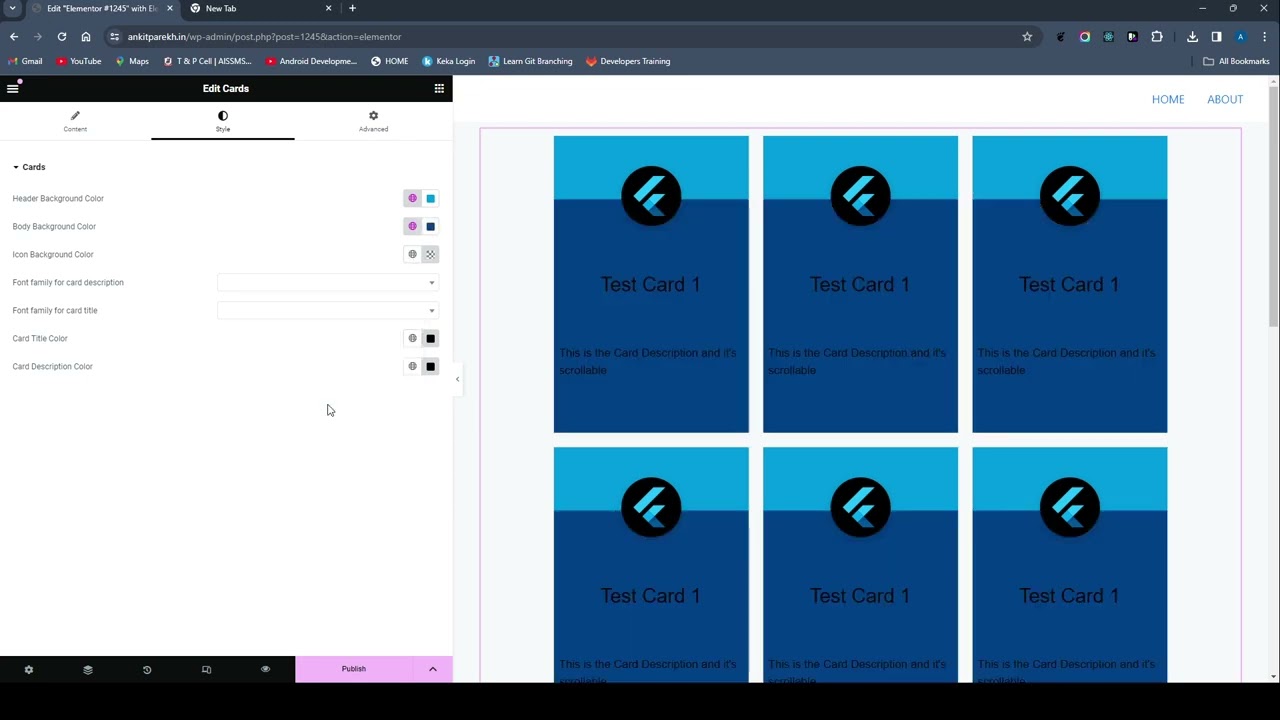Viewport: 1280px width, 720px height.
Task: Open Developers Training bookmark
Action: tap(627, 61)
